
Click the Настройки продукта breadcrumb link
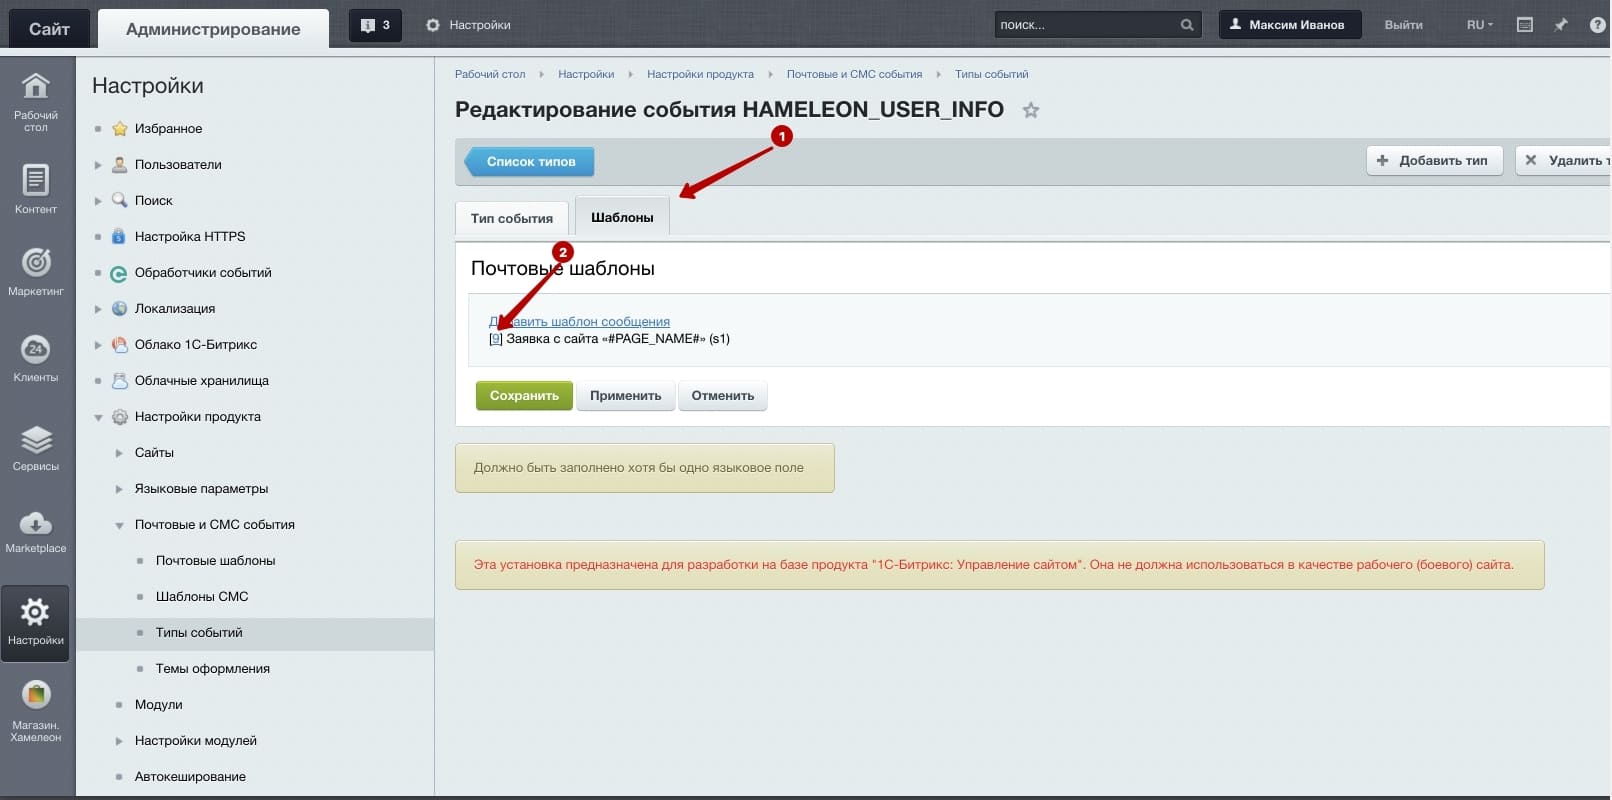click(700, 74)
